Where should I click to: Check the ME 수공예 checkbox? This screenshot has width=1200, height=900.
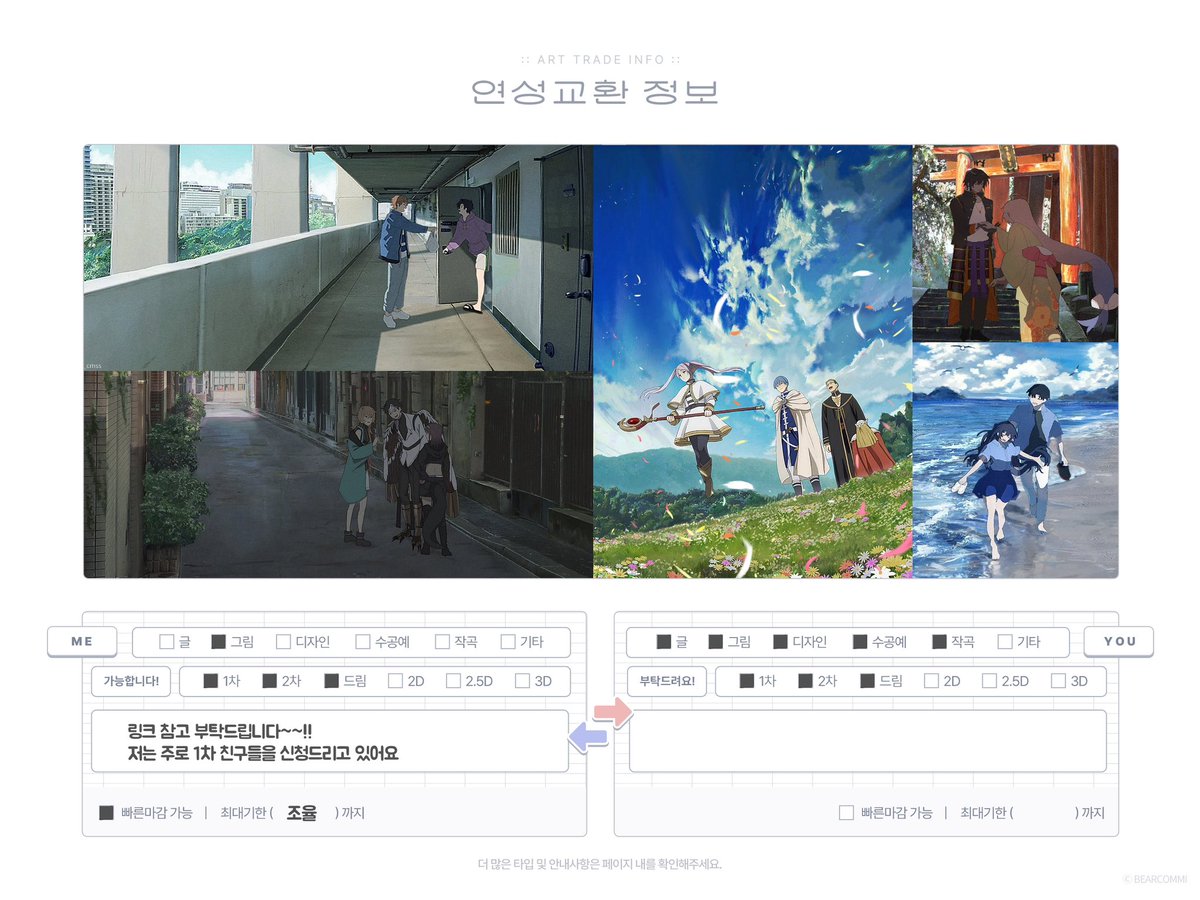pyautogui.click(x=363, y=642)
